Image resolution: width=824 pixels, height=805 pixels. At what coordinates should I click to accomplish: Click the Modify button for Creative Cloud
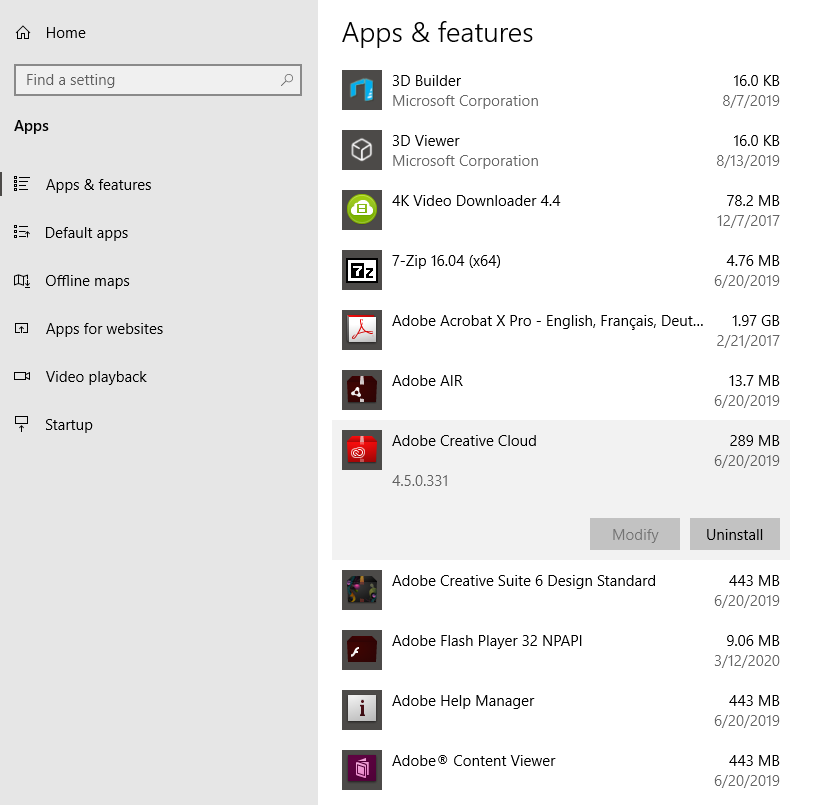pos(635,534)
